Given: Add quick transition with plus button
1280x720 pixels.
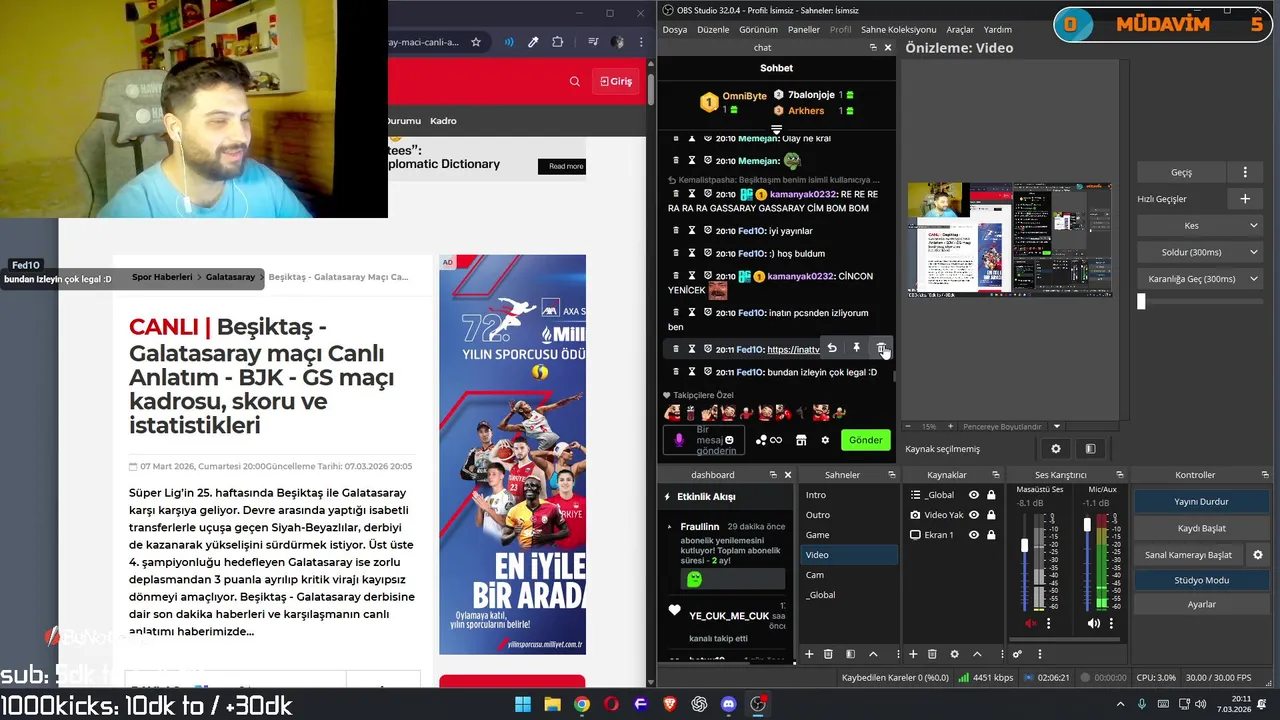Looking at the screenshot, I should pyautogui.click(x=1245, y=199).
